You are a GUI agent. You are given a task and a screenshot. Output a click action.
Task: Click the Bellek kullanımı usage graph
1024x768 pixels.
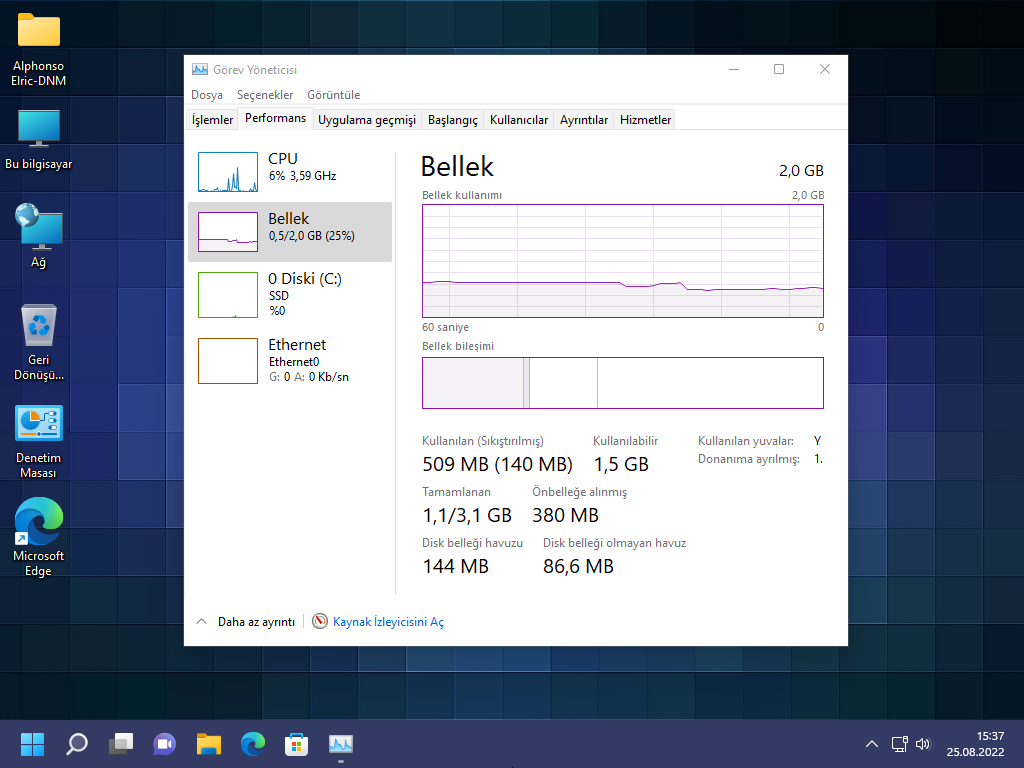pyautogui.click(x=622, y=260)
